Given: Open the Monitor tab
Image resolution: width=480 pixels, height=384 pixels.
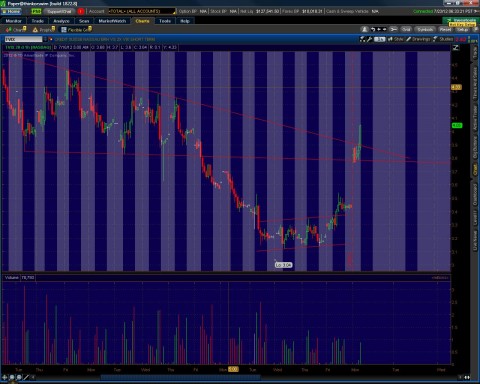Looking at the screenshot, I should (x=14, y=21).
